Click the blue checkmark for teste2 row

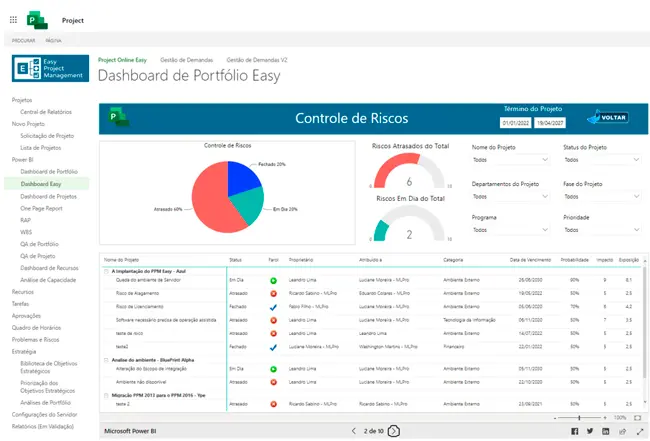[x=273, y=347]
